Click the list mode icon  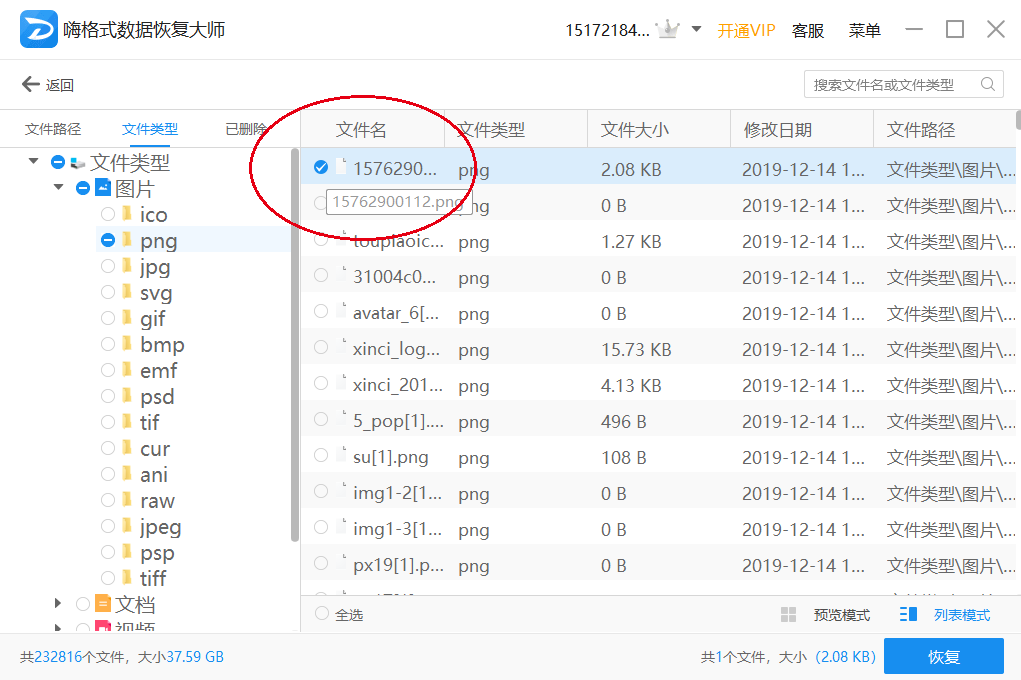[908, 614]
